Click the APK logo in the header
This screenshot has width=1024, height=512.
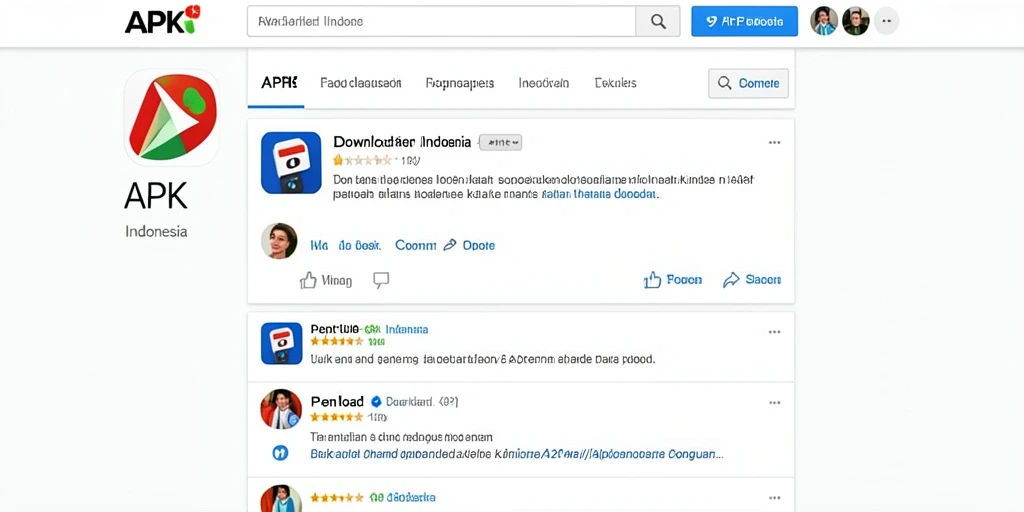163,20
